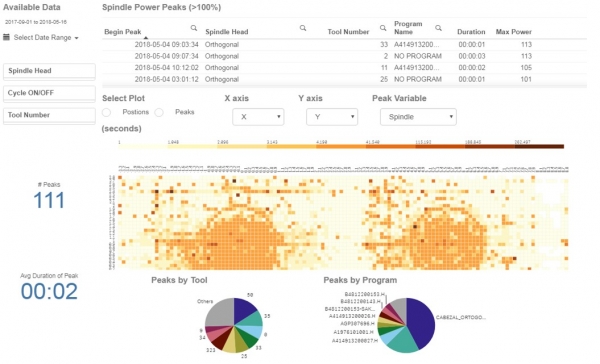Viewport: 600px width, 364px height.
Task: Click the orange legend swatch labeled 4.198
Action: pos(341,146)
